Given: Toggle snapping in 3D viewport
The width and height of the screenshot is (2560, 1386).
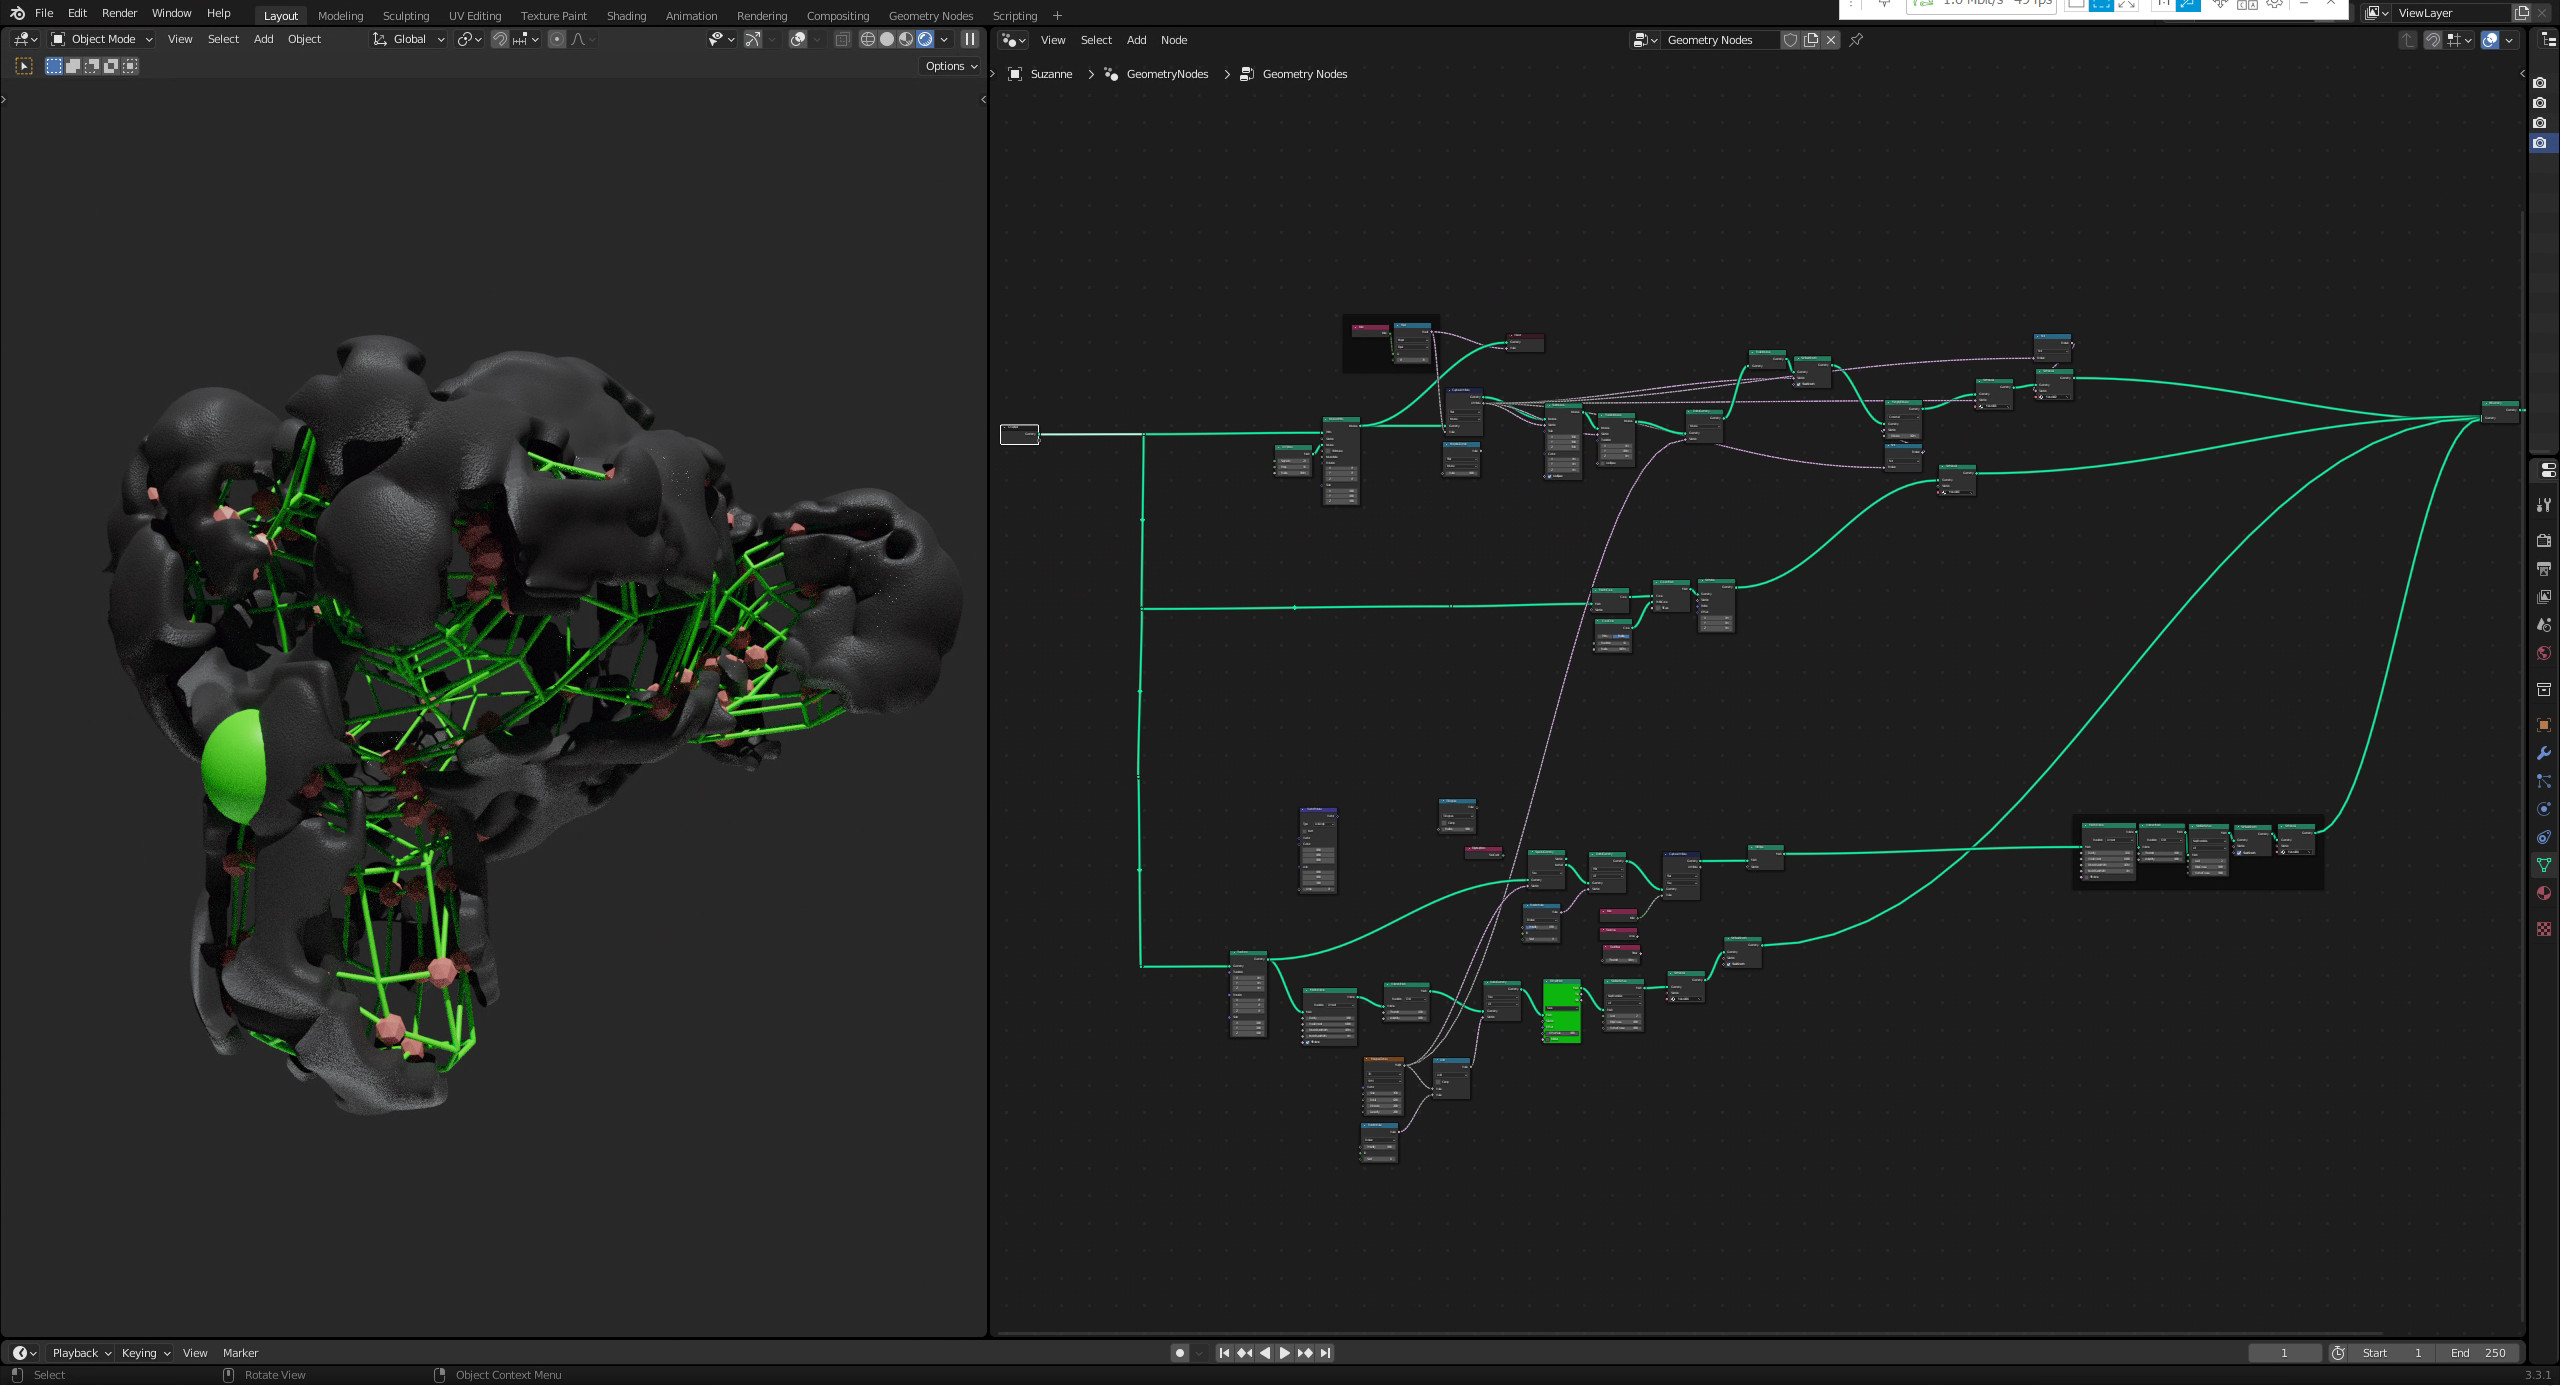Looking at the screenshot, I should [x=500, y=39].
